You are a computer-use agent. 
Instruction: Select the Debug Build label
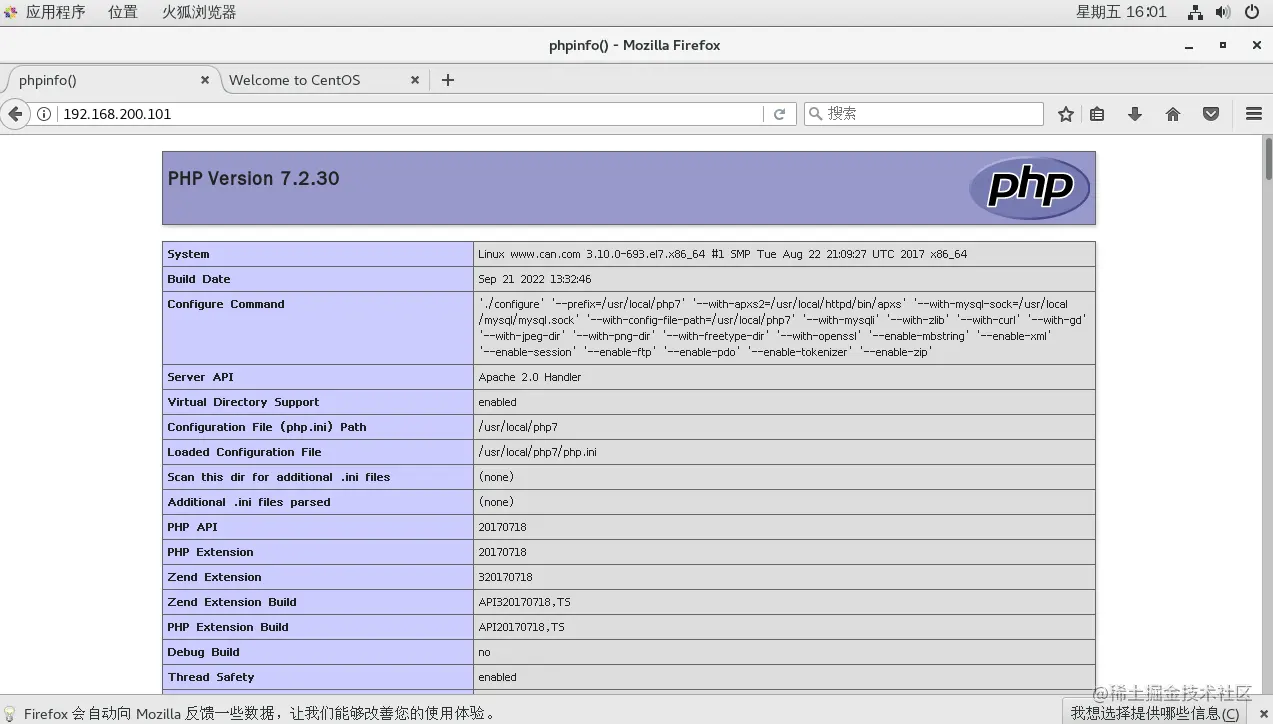click(203, 652)
